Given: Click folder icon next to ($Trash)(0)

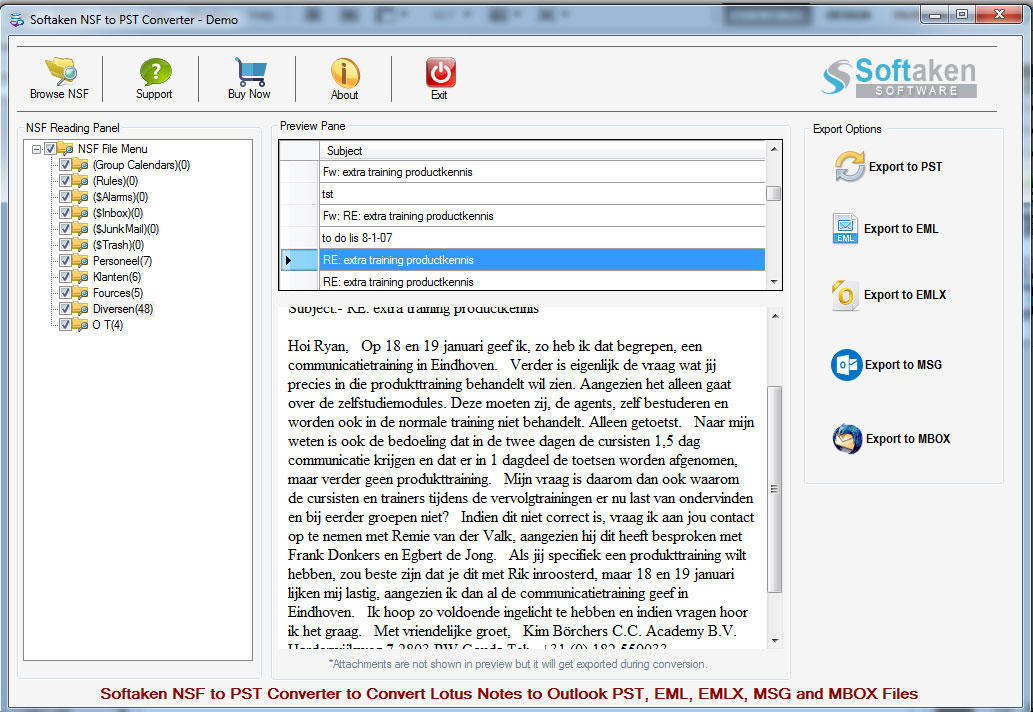Looking at the screenshot, I should point(80,245).
